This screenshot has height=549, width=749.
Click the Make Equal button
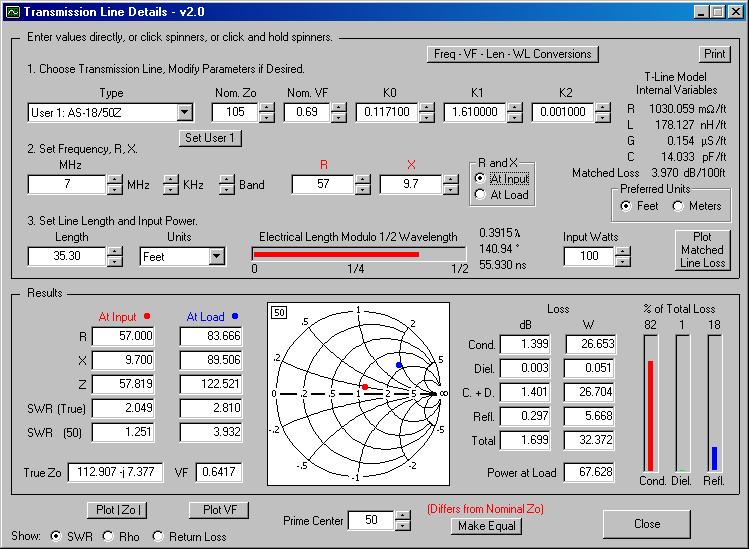tap(485, 526)
